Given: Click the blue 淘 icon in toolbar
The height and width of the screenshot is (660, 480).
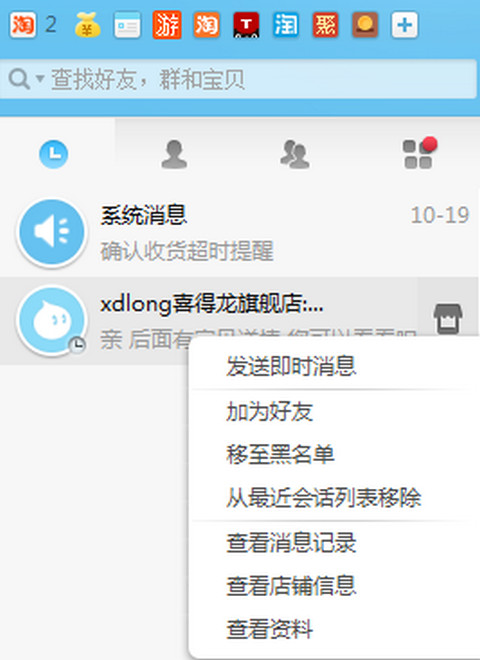Looking at the screenshot, I should click(286, 25).
